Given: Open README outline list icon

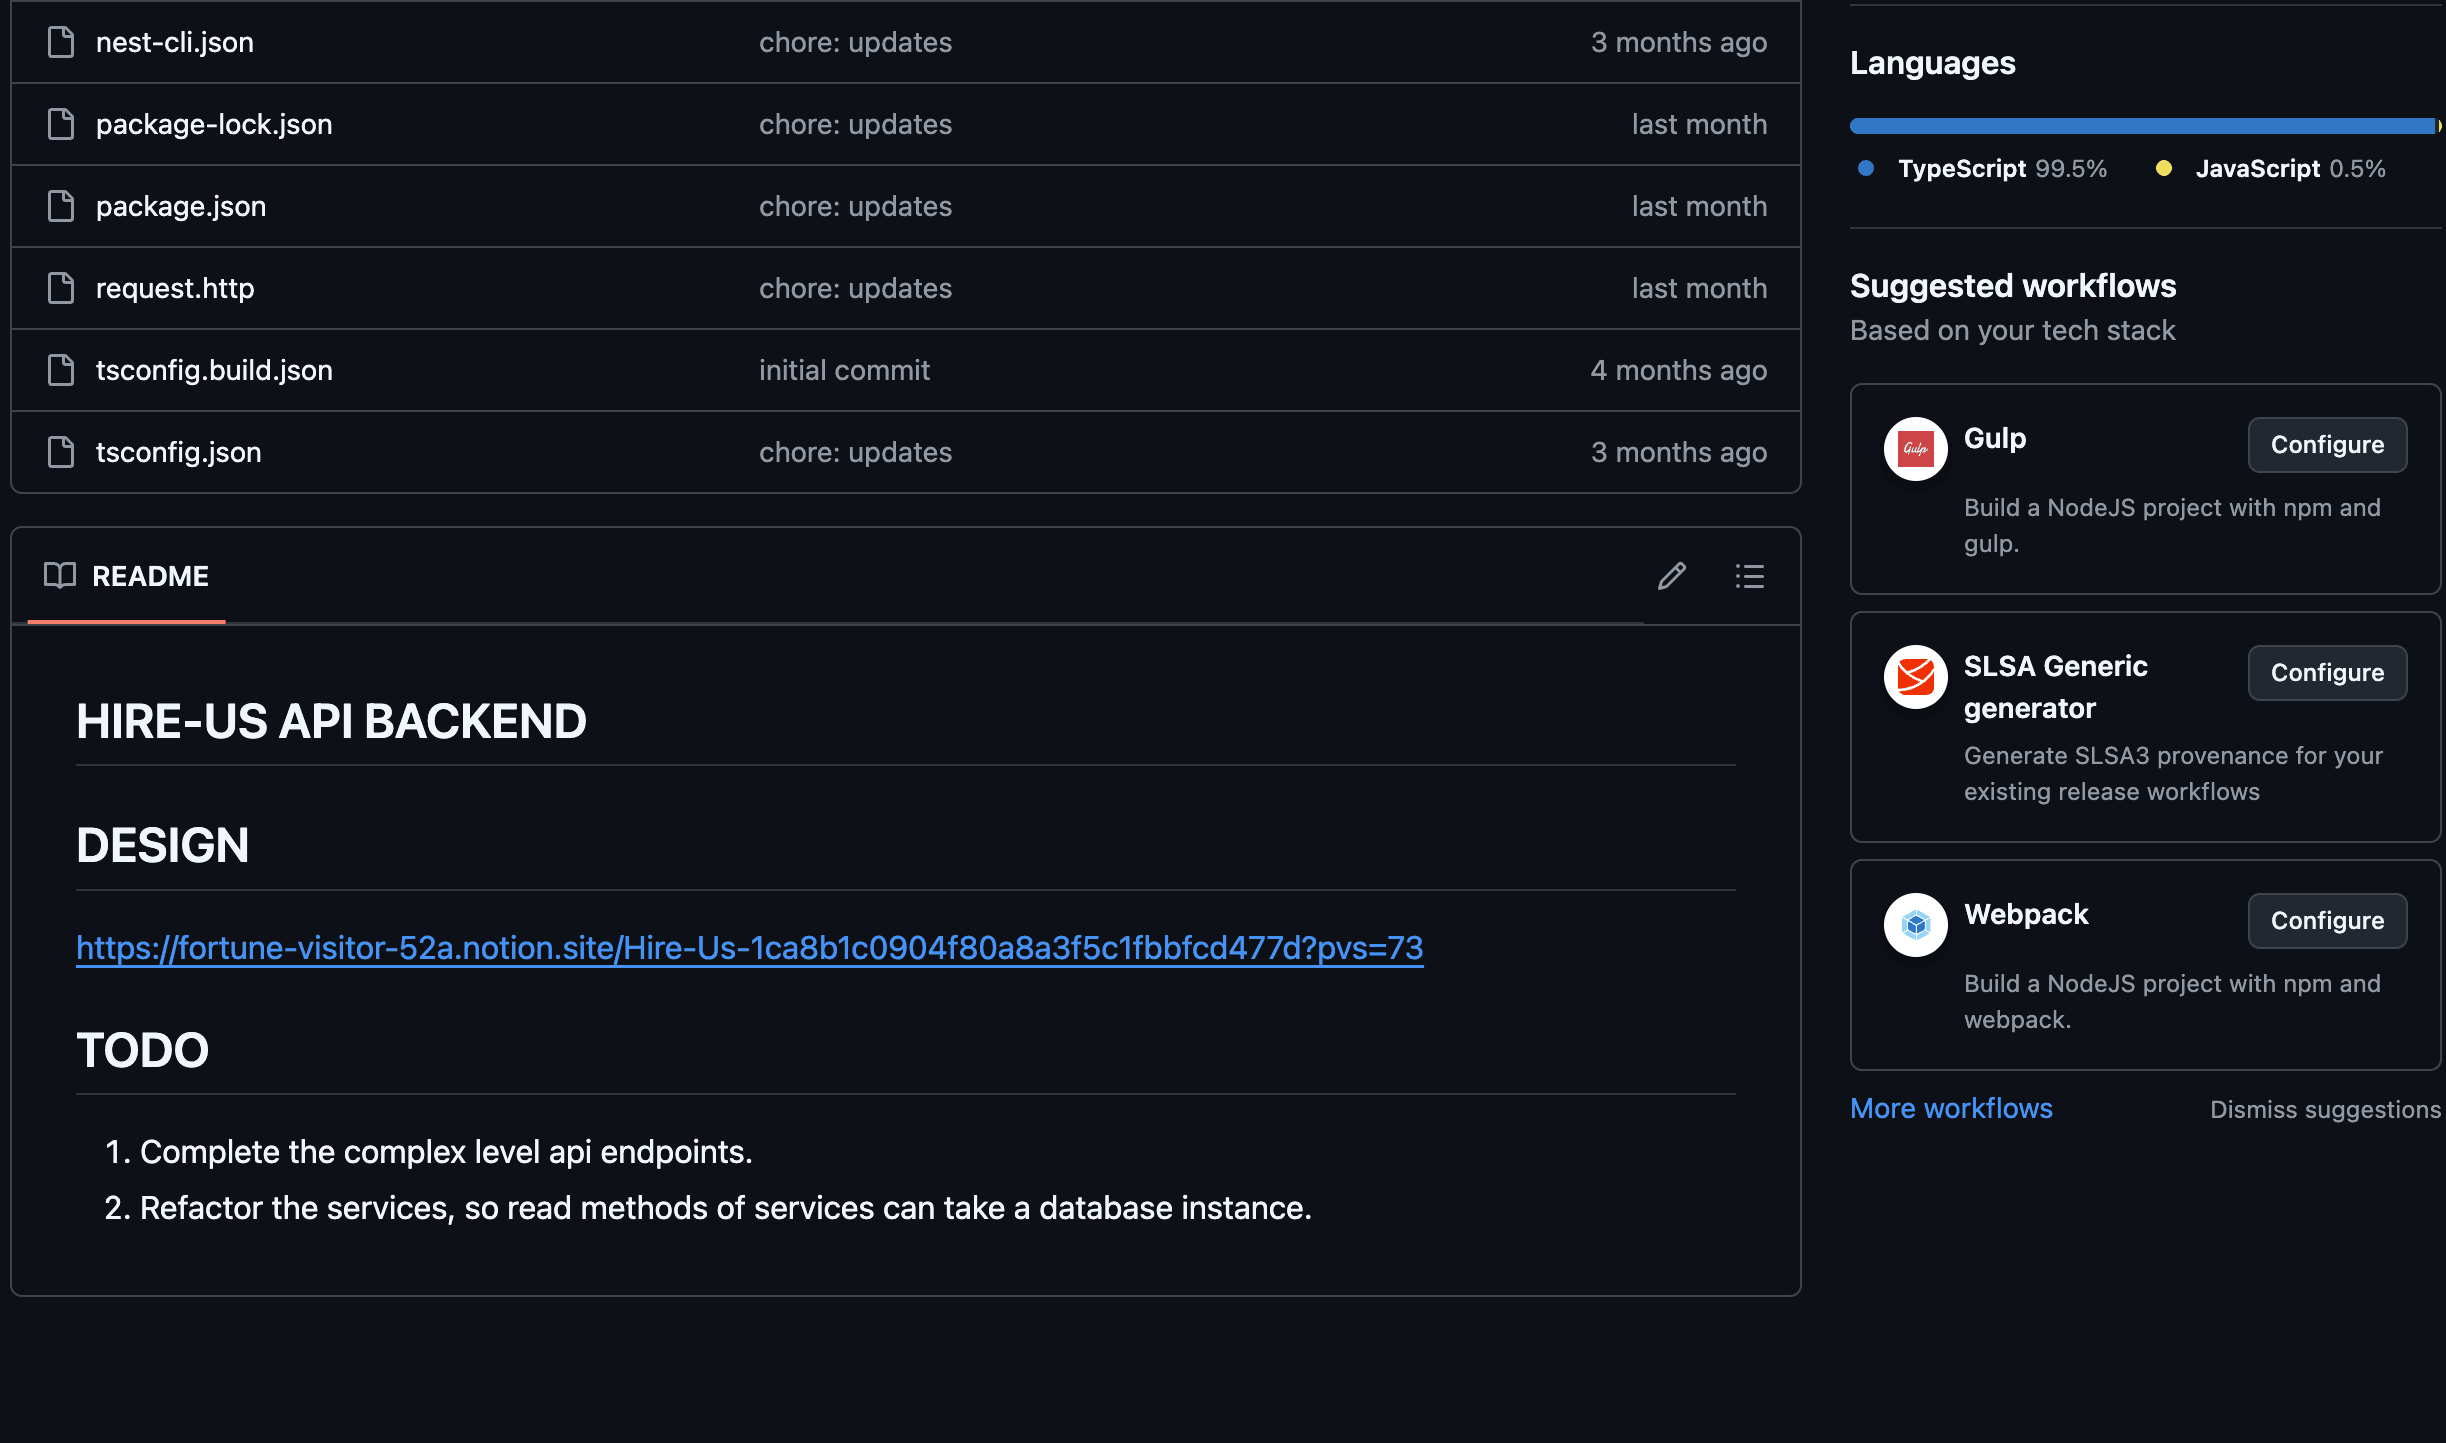Looking at the screenshot, I should tap(1749, 576).
